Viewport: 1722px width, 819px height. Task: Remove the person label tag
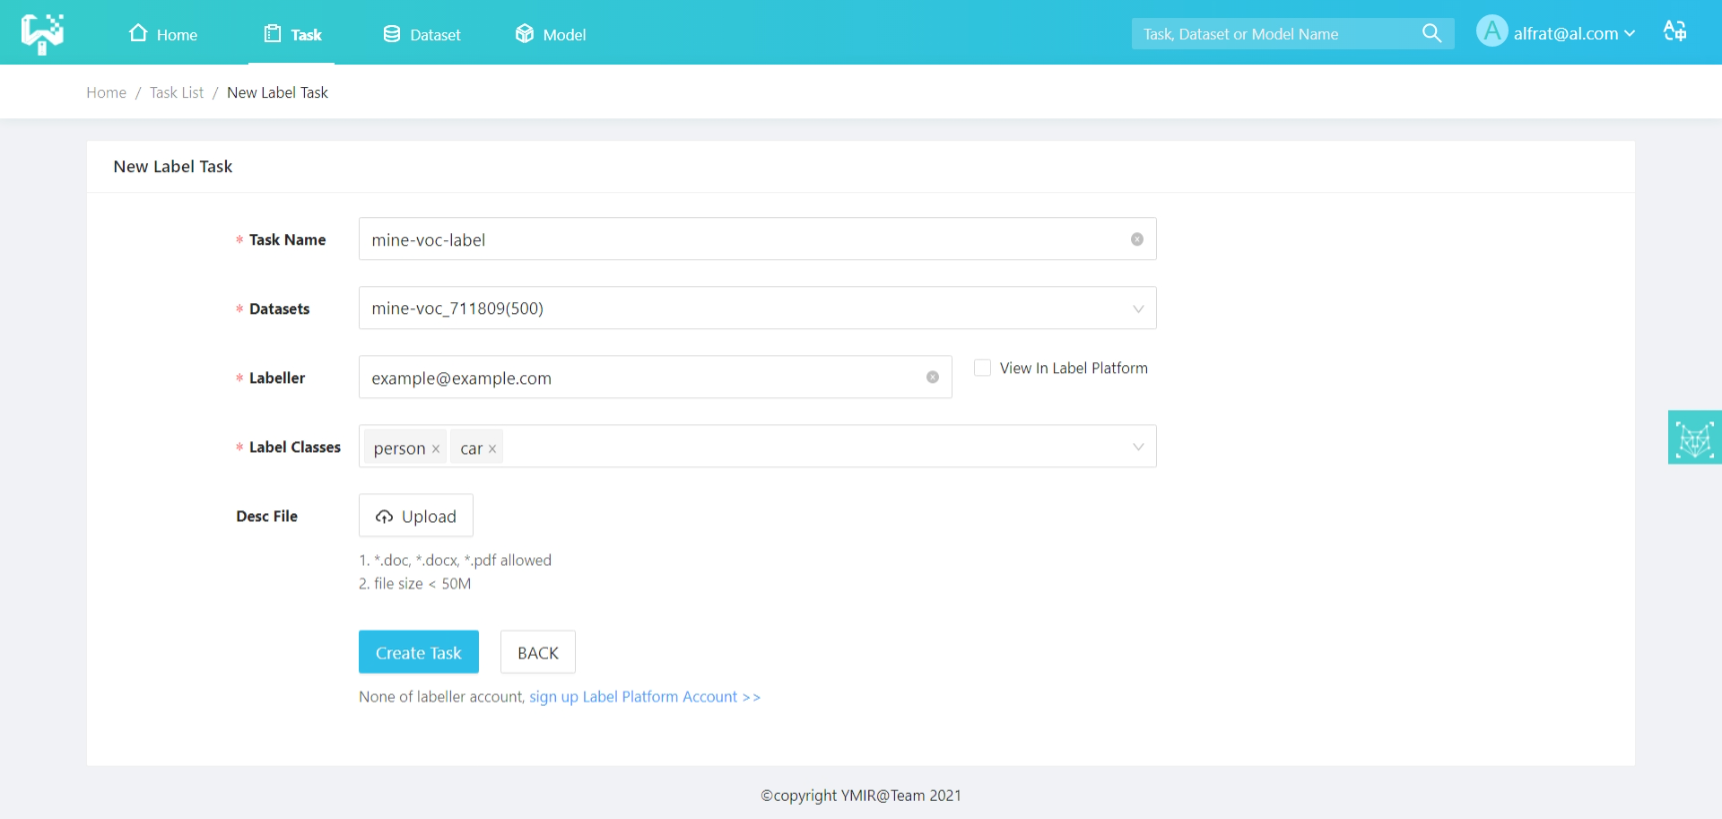click(436, 449)
